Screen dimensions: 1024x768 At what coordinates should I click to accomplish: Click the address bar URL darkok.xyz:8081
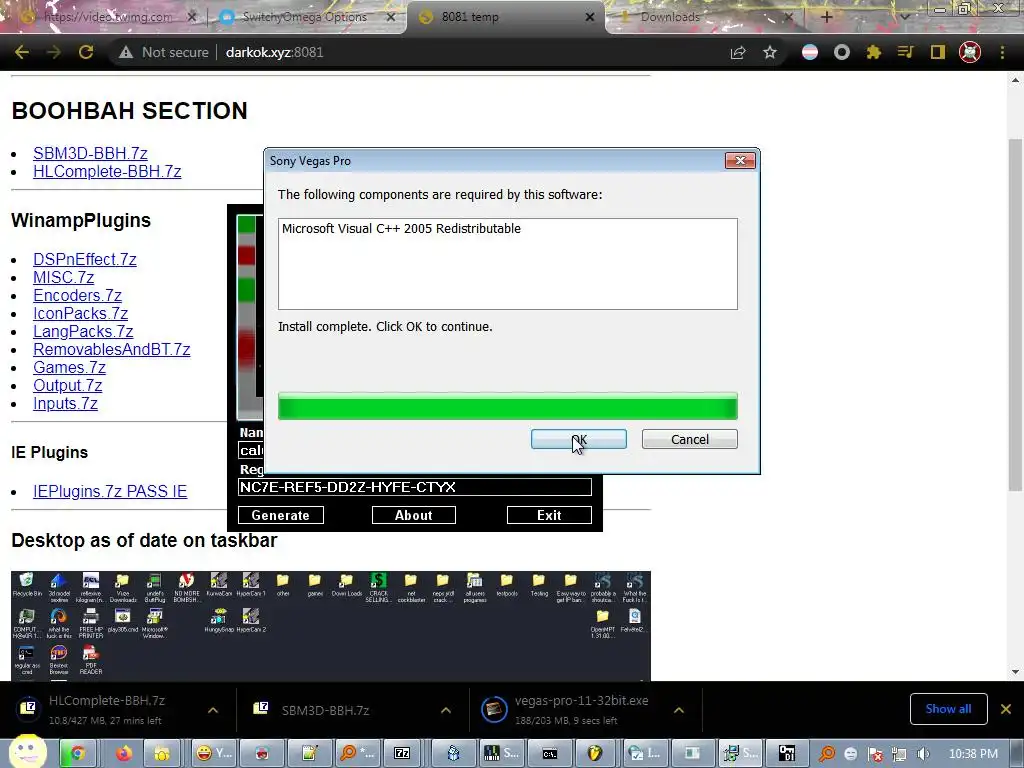click(x=274, y=52)
